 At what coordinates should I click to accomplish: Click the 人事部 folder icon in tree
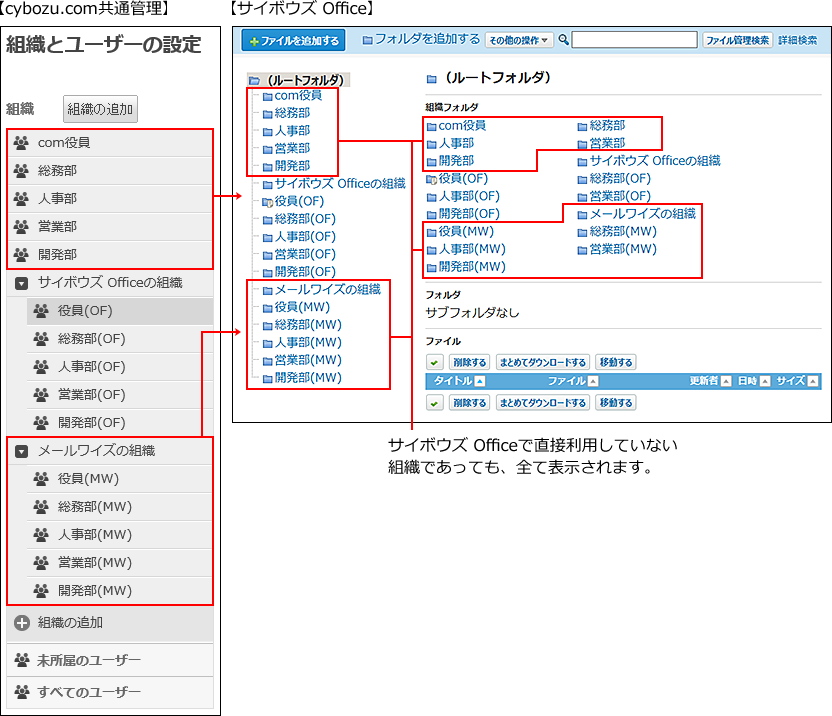coord(267,132)
